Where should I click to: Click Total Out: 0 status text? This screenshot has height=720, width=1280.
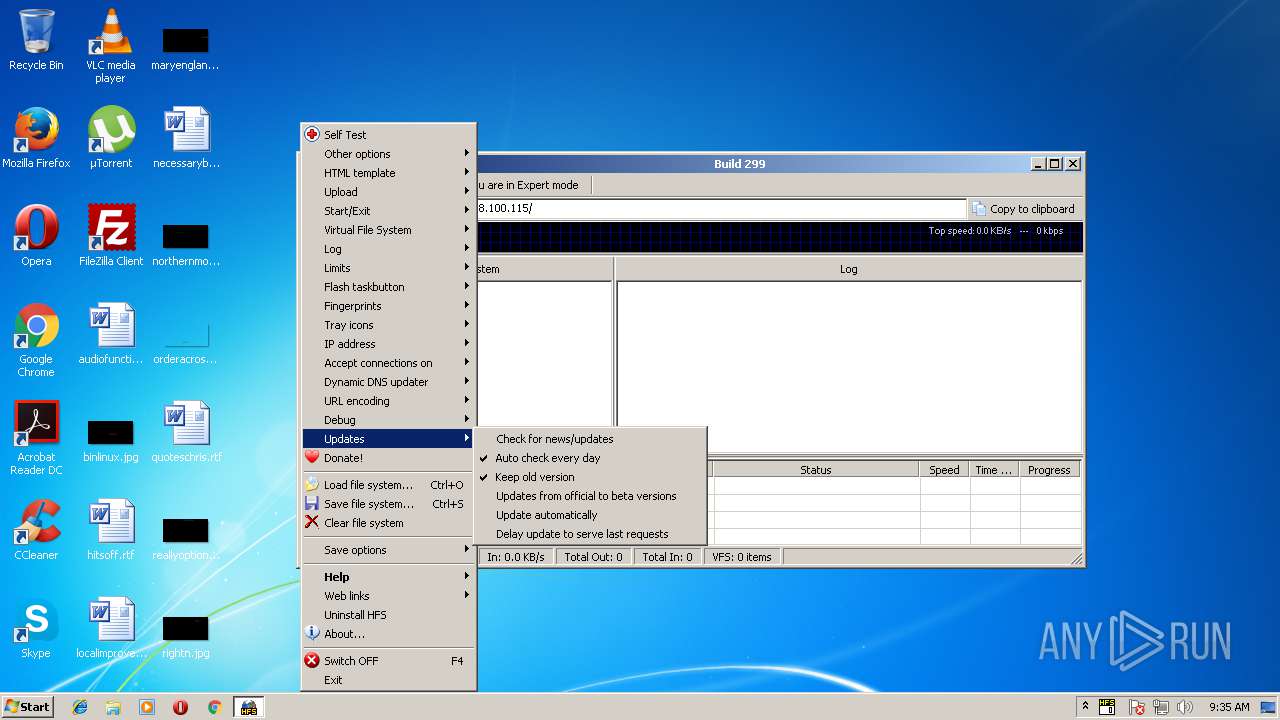click(593, 557)
